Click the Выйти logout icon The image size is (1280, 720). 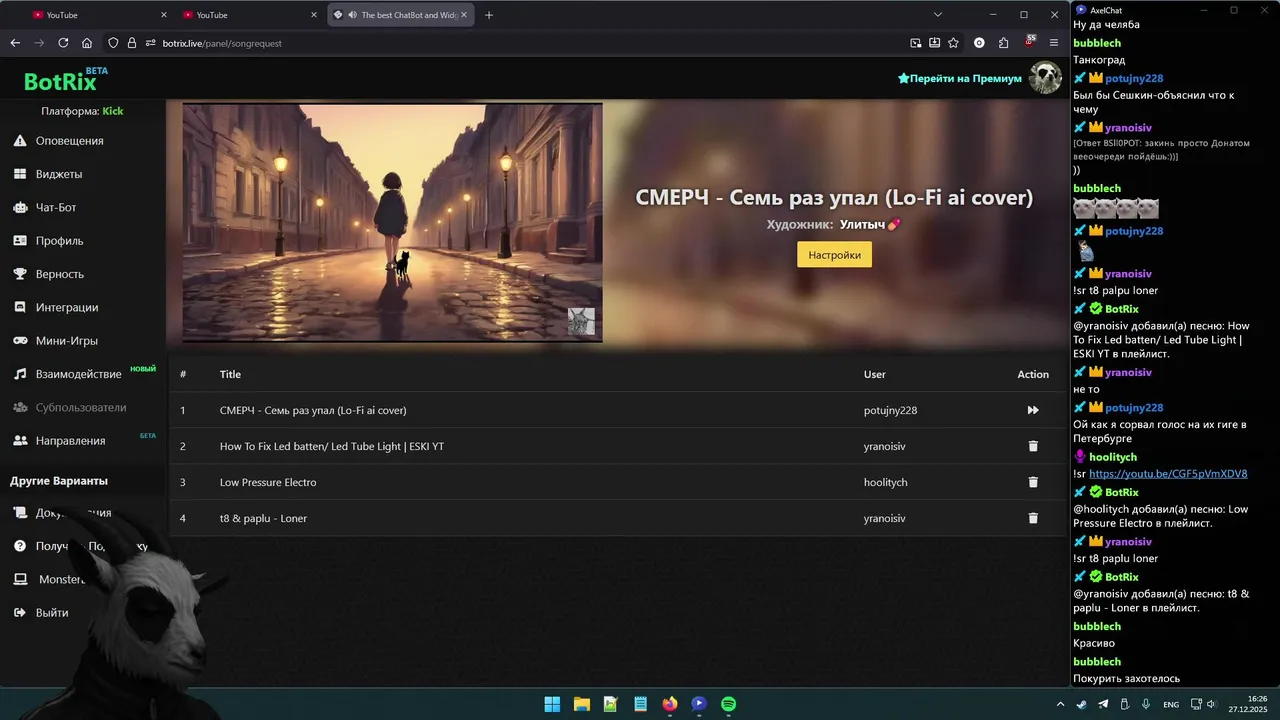coord(19,613)
